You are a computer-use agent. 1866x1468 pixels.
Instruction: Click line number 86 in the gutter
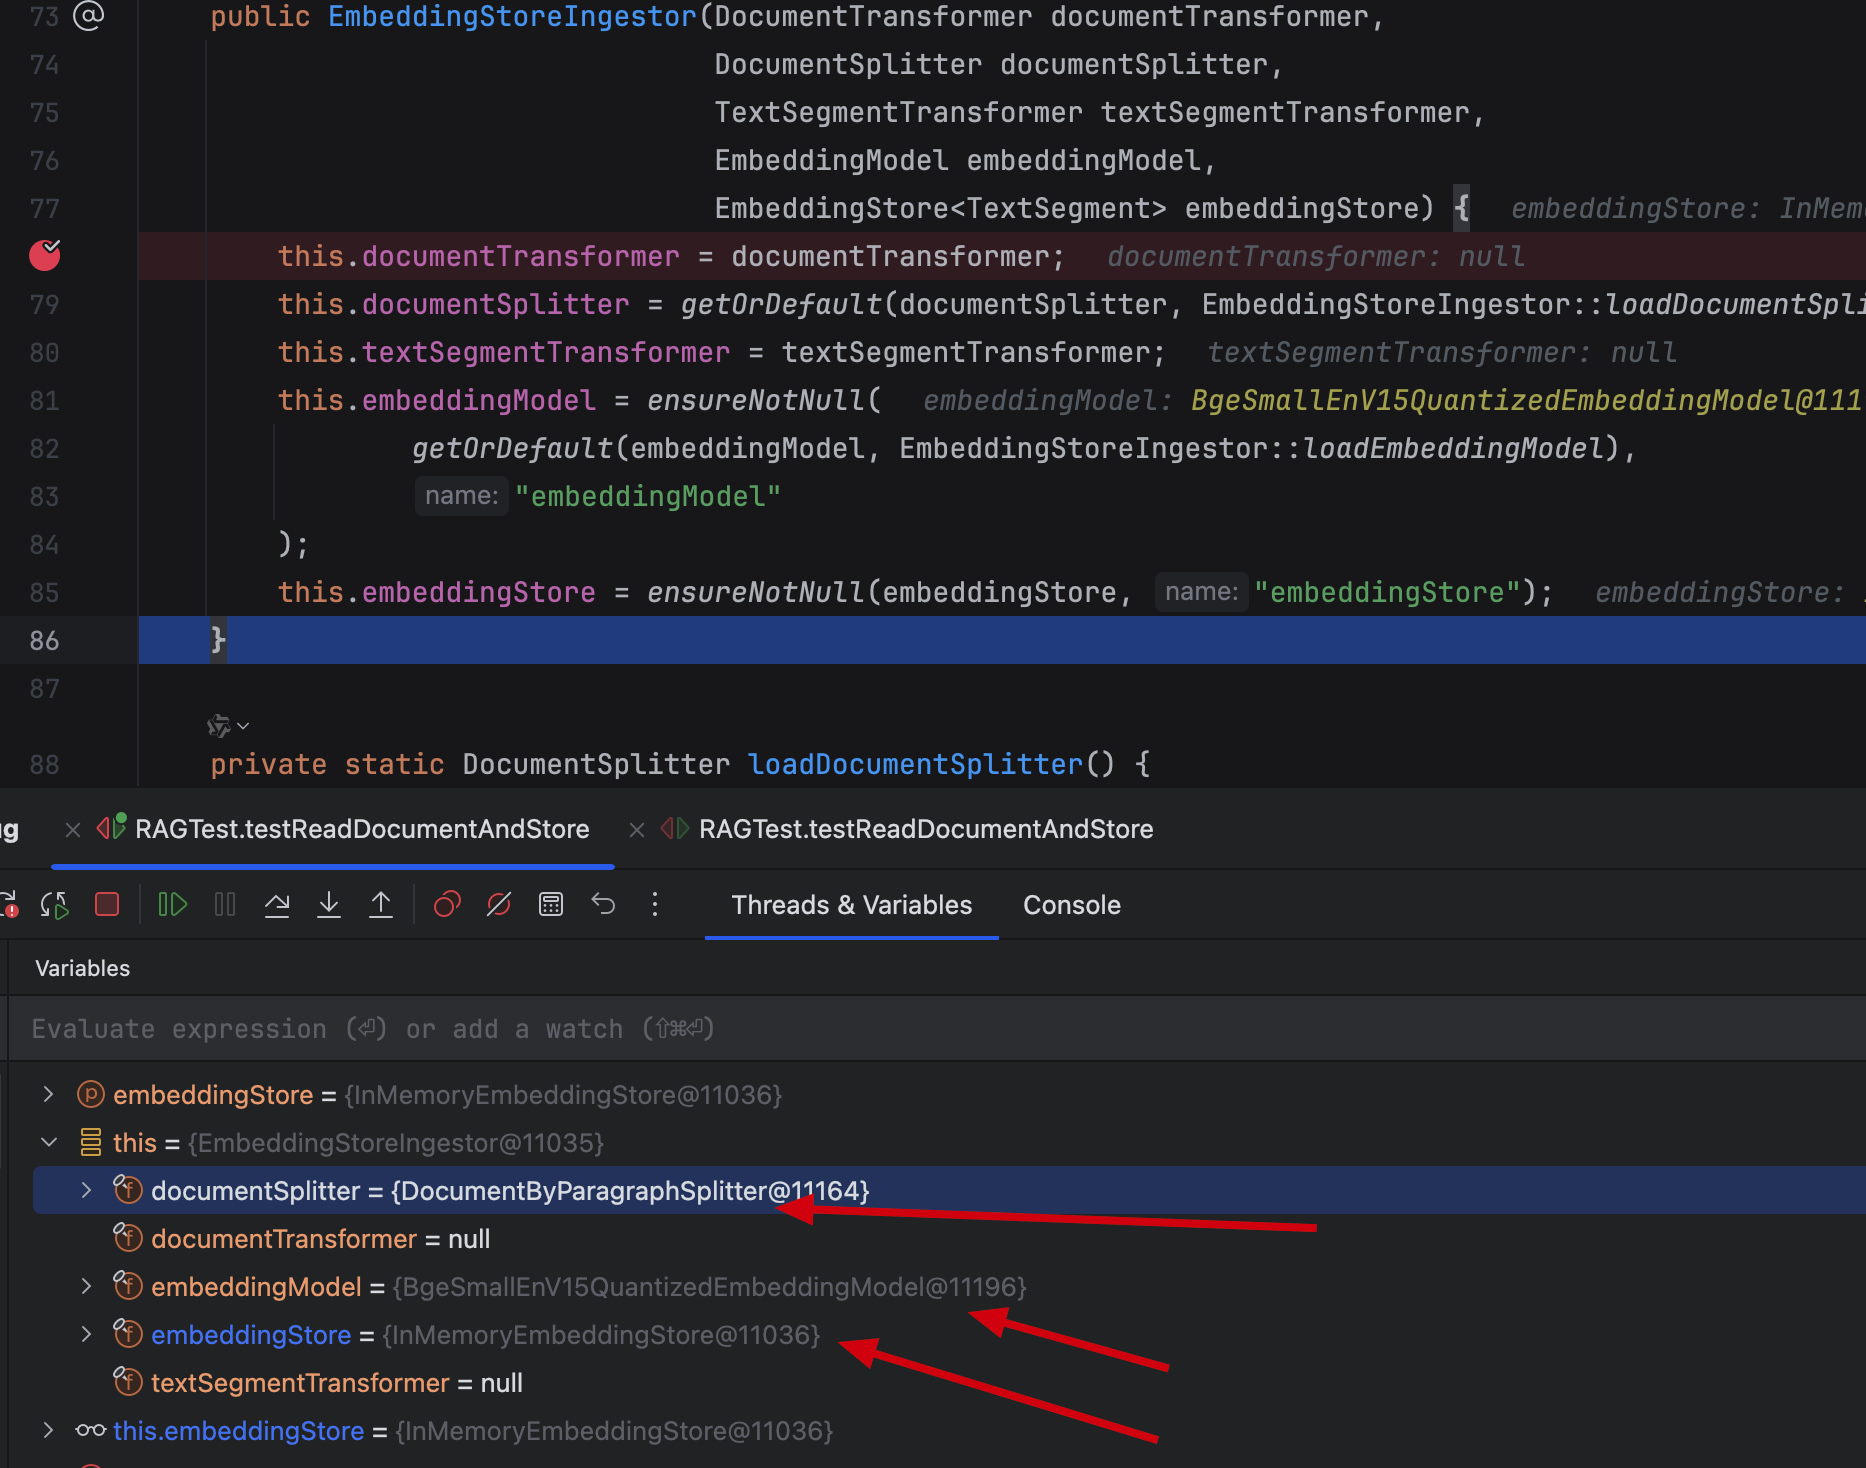pos(44,641)
